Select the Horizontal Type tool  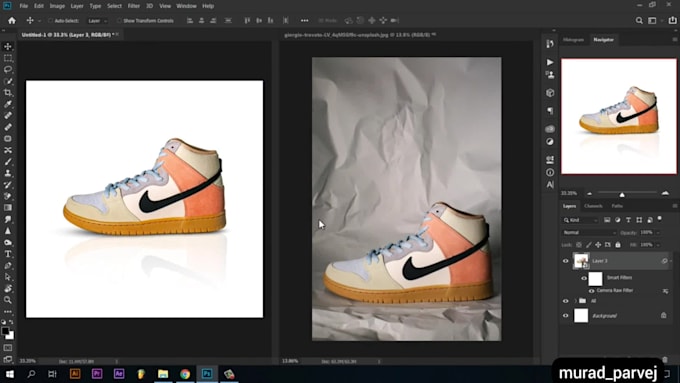8,254
